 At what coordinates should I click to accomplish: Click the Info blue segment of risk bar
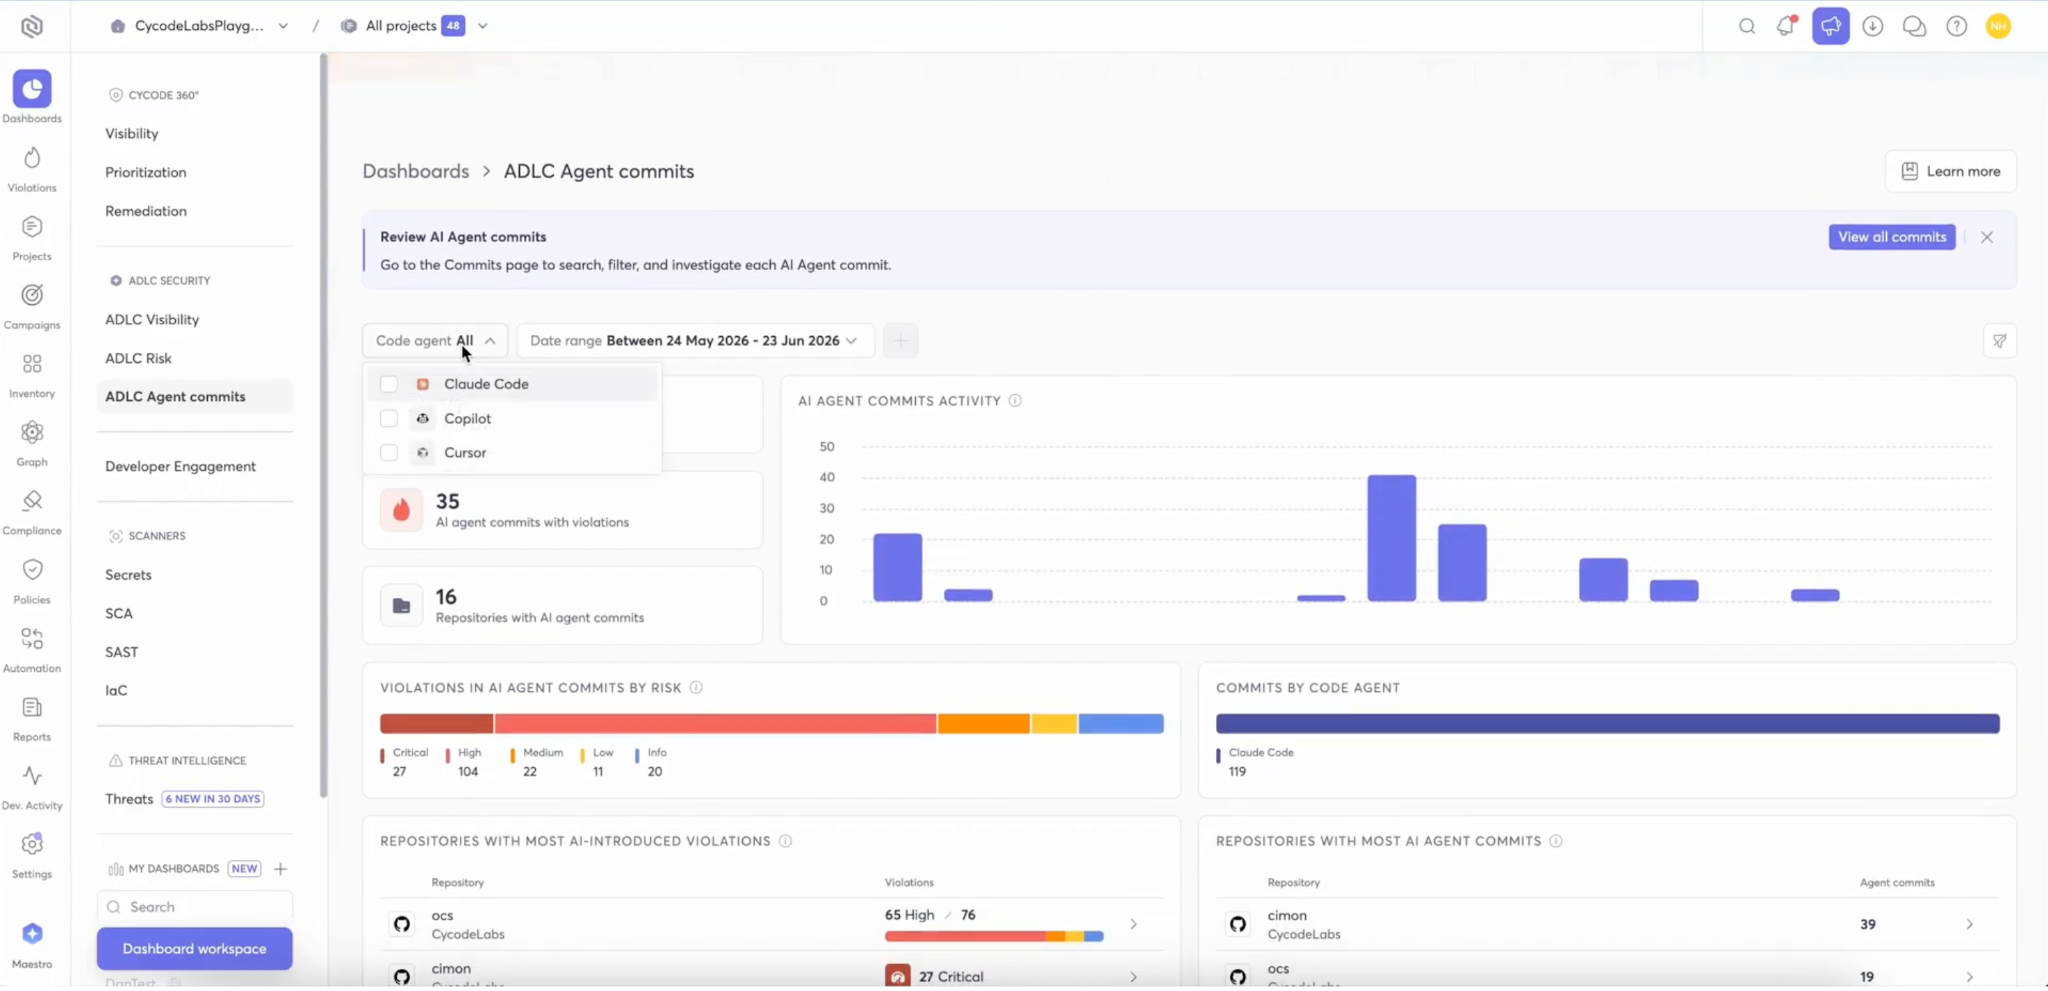[x=1121, y=724]
